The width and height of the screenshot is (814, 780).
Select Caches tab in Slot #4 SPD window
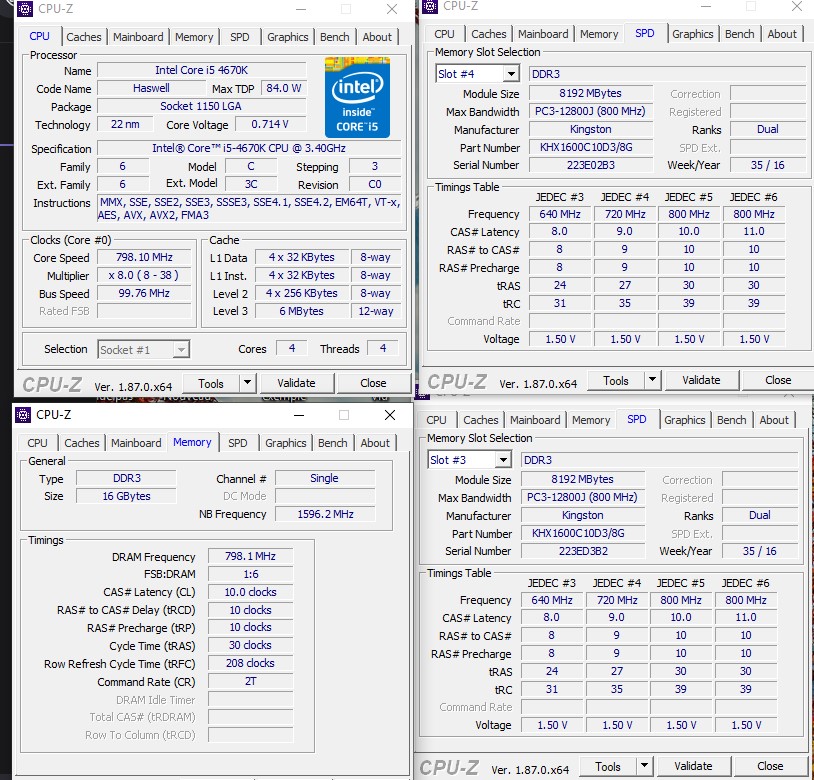click(489, 34)
